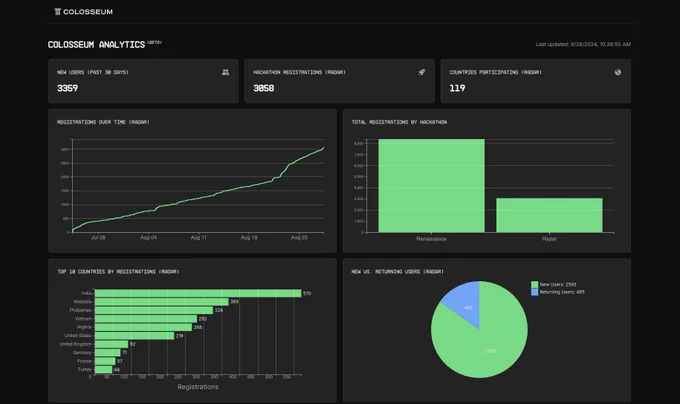Click the Malaysia bar showing 369
This screenshot has width=680, height=404.
161,302
